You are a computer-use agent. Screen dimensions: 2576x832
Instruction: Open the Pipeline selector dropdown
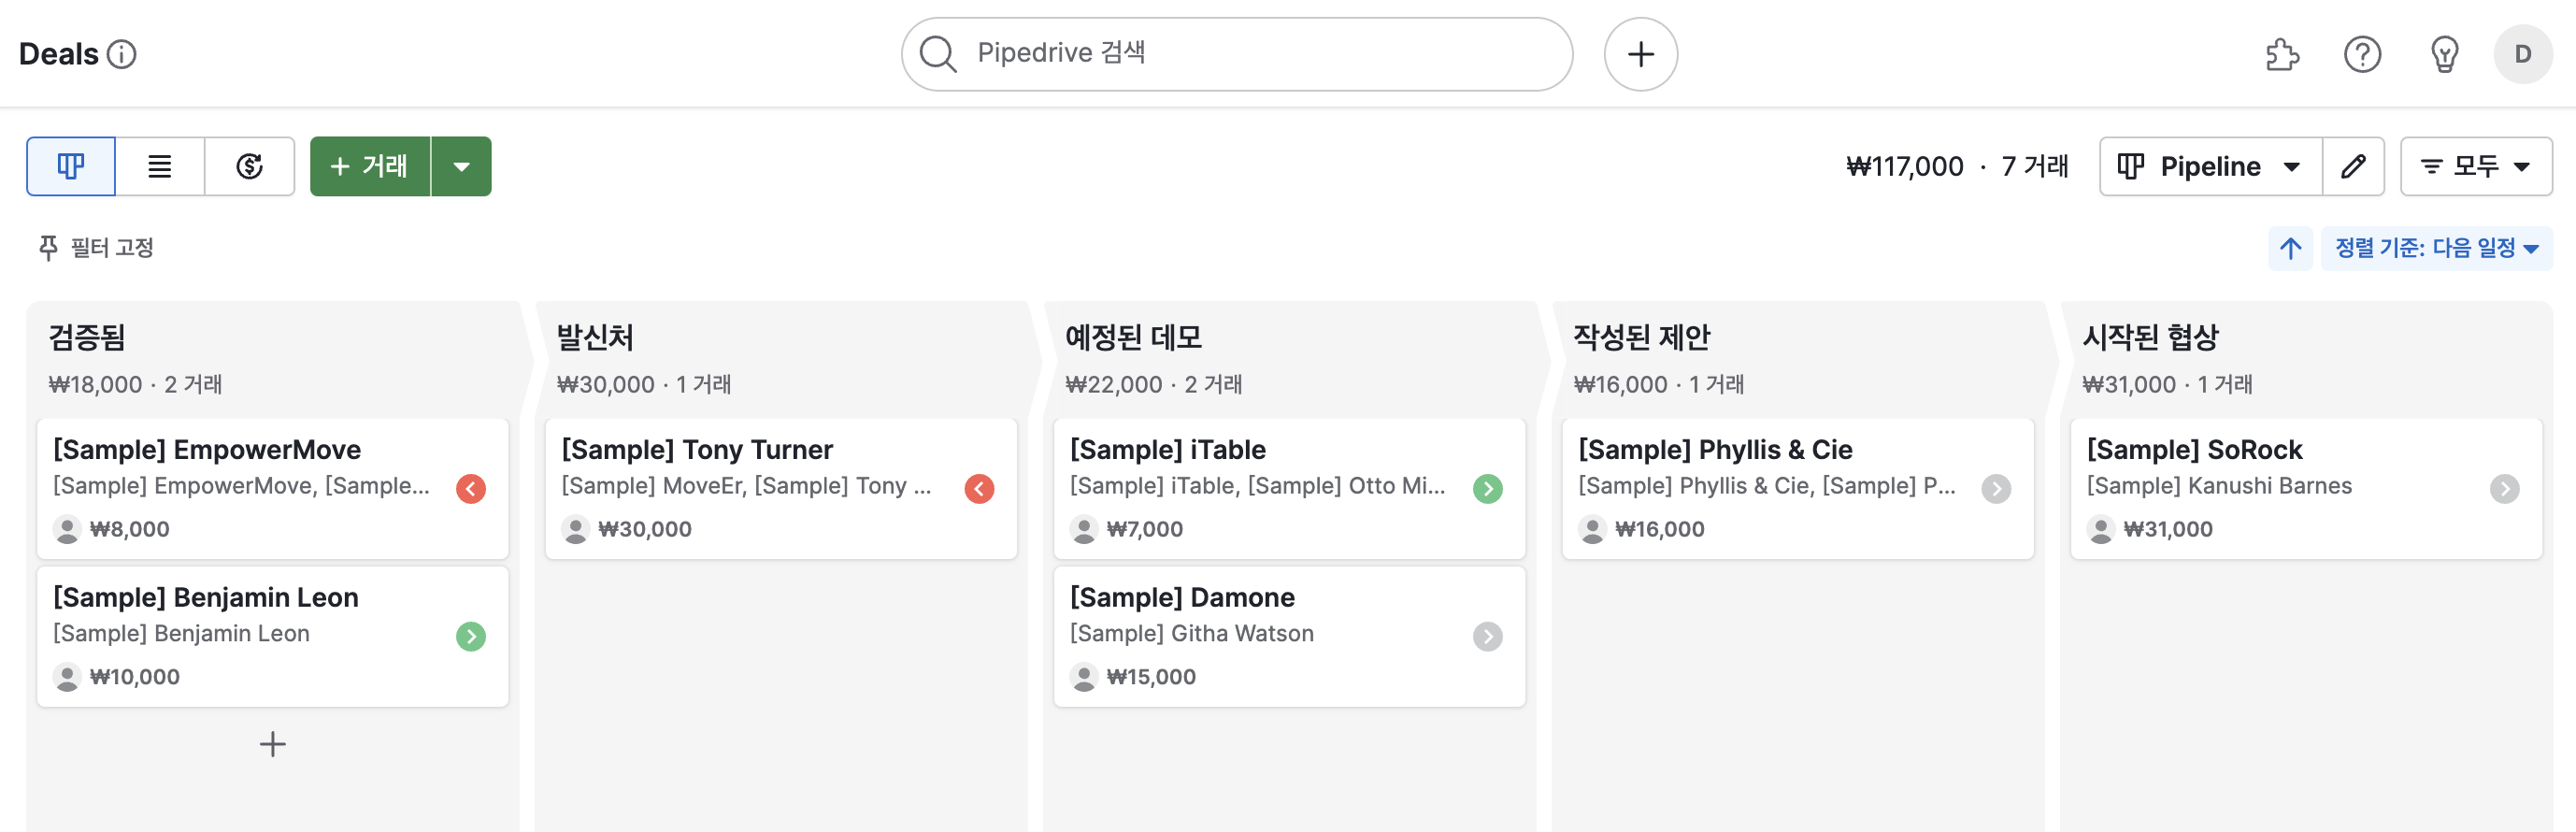(2209, 166)
